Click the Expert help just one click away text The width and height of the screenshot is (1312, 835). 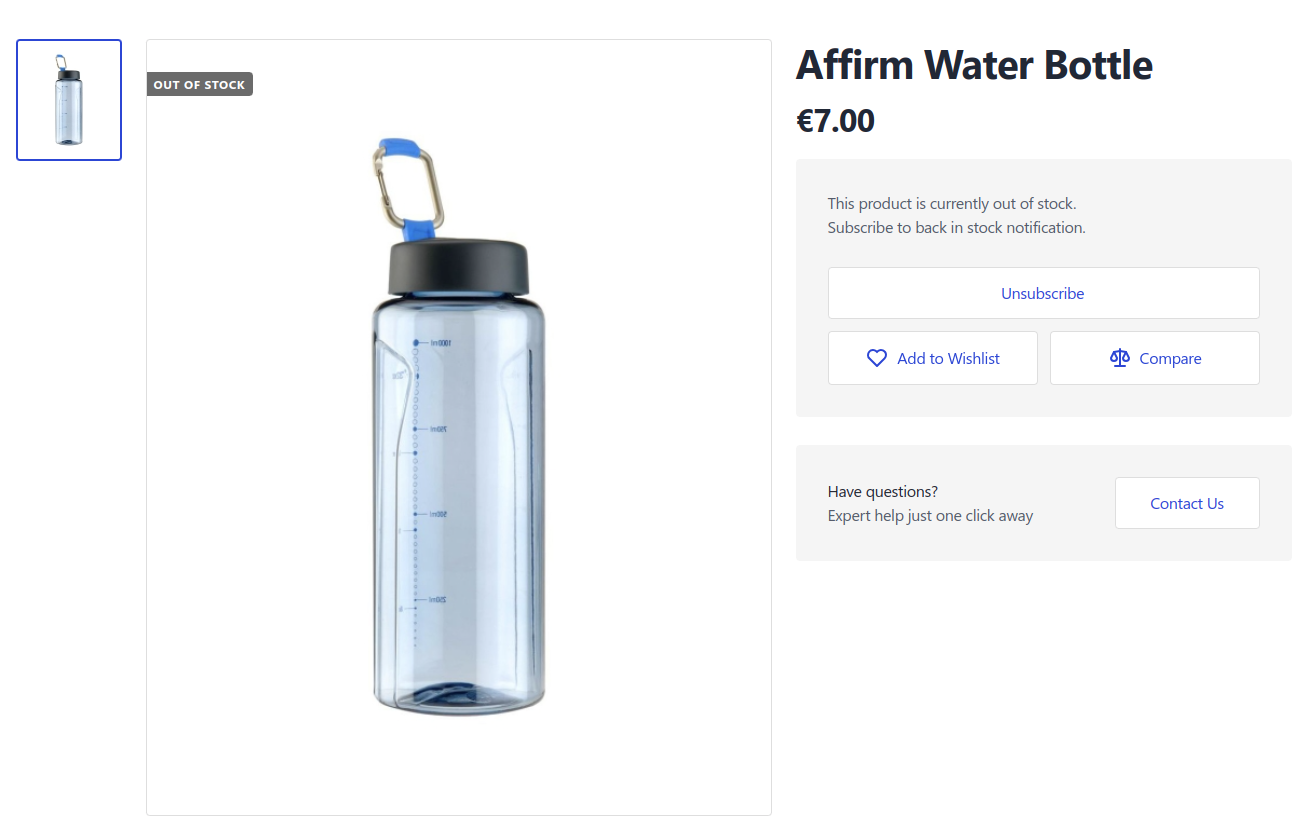pyautogui.click(x=930, y=515)
